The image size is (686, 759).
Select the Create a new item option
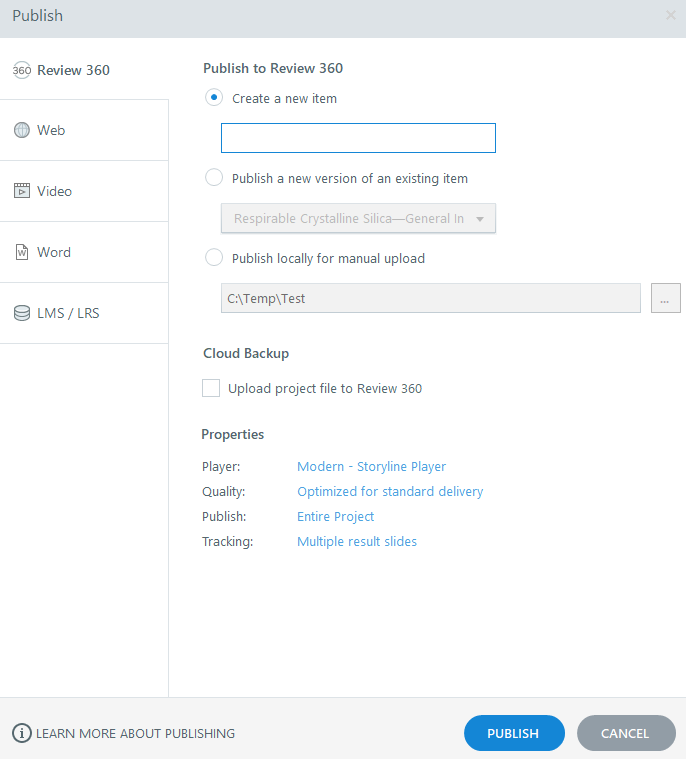[x=213, y=98]
